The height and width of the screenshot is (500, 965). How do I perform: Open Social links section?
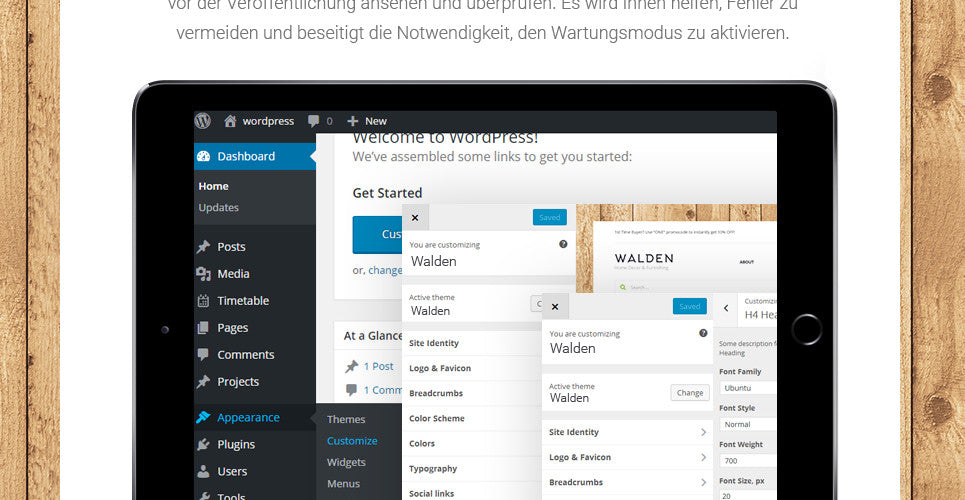coord(472,493)
